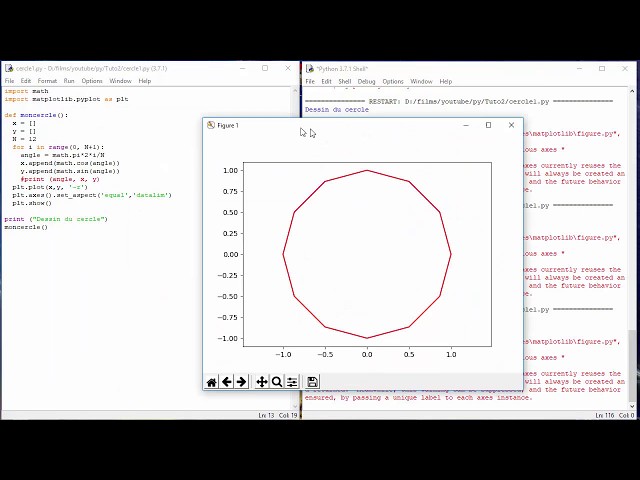Save the figure with the floppy disk icon
The height and width of the screenshot is (480, 640).
point(312,382)
